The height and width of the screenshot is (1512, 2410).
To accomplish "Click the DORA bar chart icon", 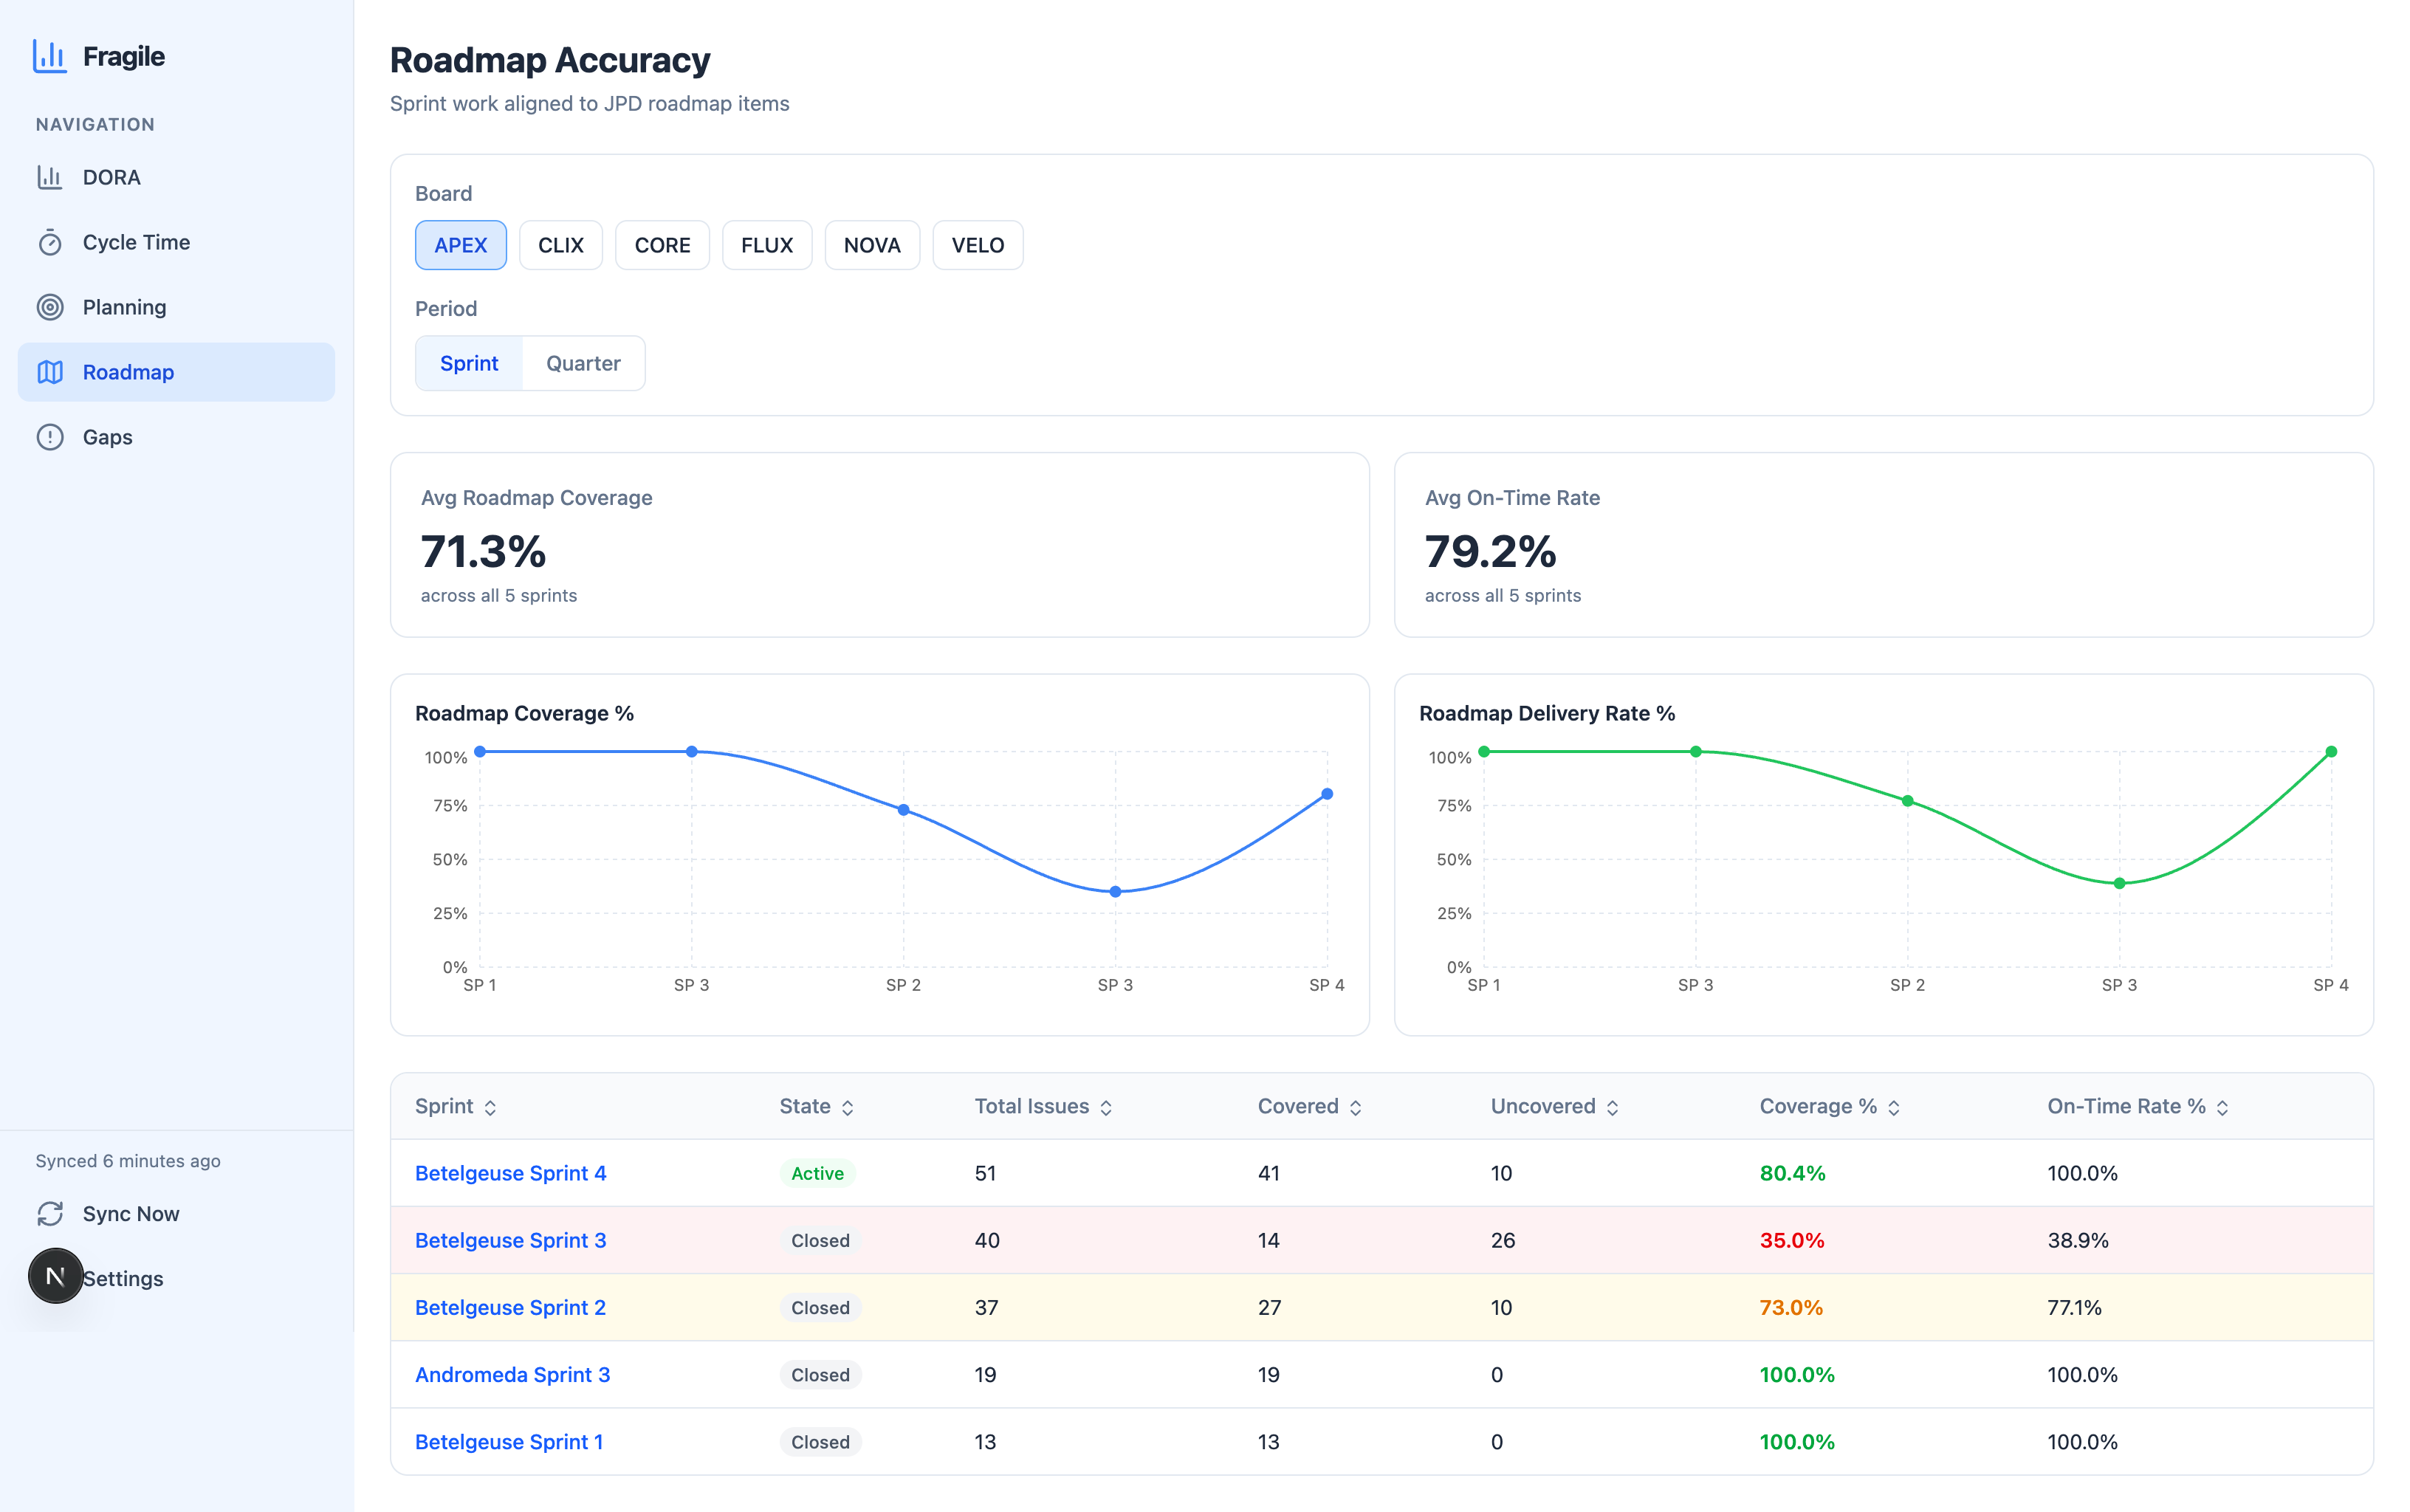I will (50, 177).
